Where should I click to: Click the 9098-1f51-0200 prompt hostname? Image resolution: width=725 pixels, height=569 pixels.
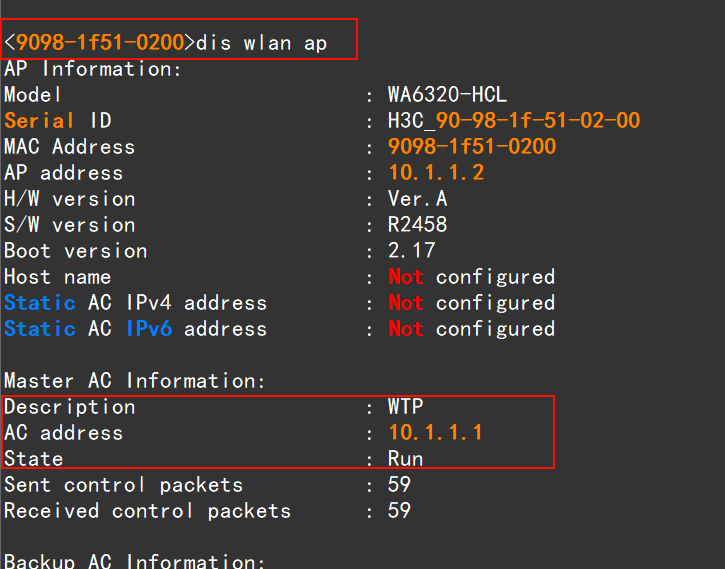100,43
